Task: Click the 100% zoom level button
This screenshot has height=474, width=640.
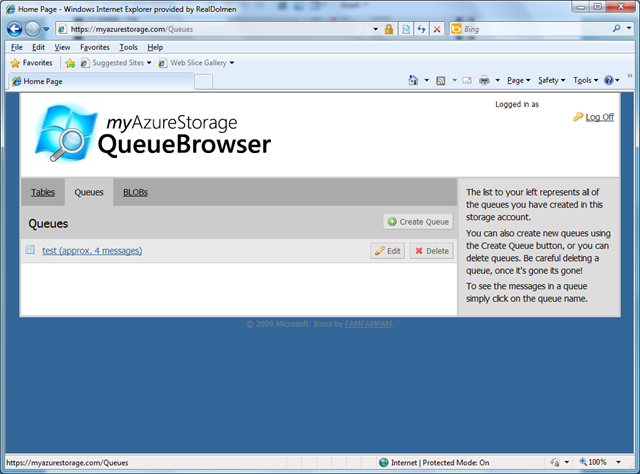Action: (x=593, y=462)
